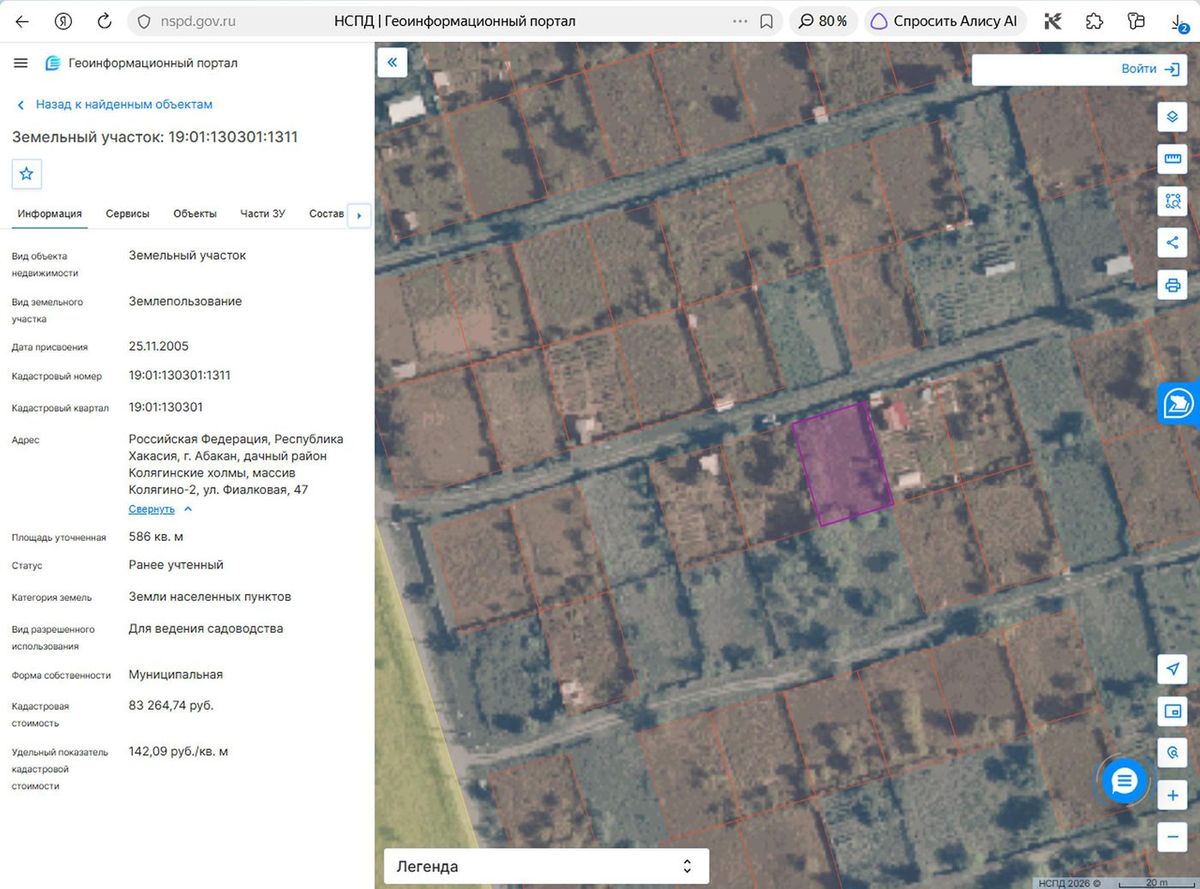The width and height of the screenshot is (1200, 889).
Task: Click the Войти login button
Action: [x=1151, y=69]
